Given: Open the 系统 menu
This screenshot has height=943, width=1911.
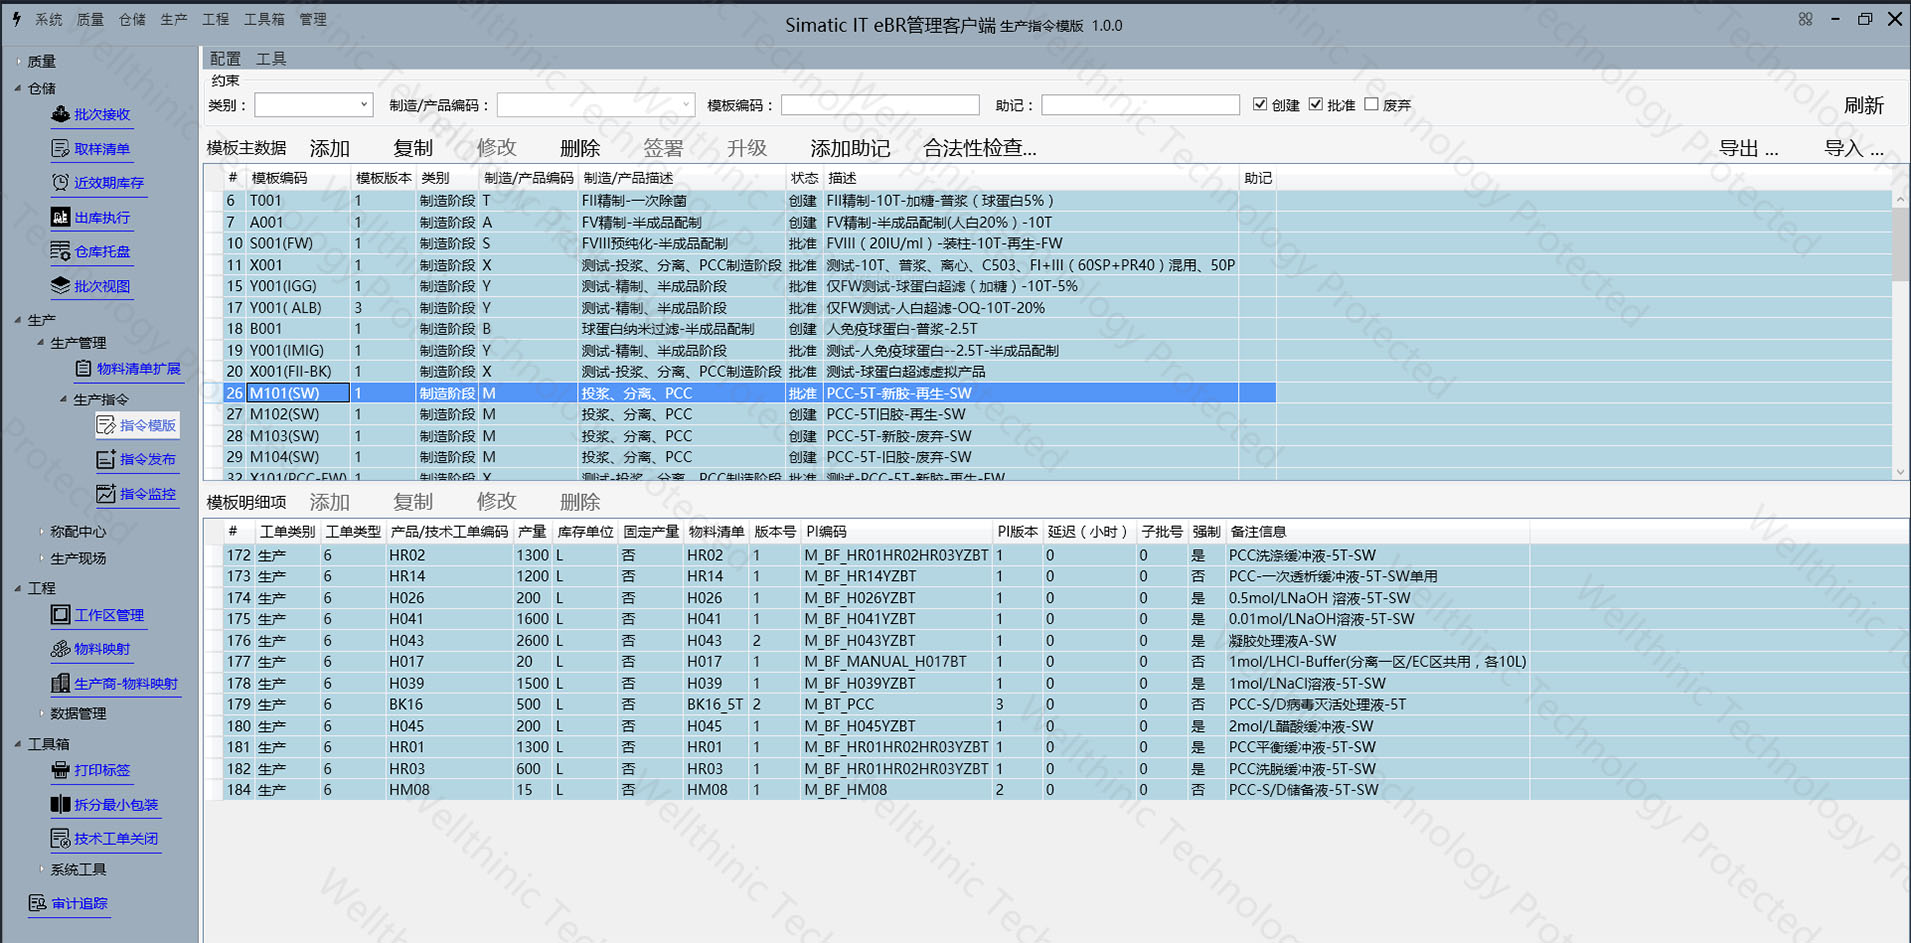Looking at the screenshot, I should point(48,19).
